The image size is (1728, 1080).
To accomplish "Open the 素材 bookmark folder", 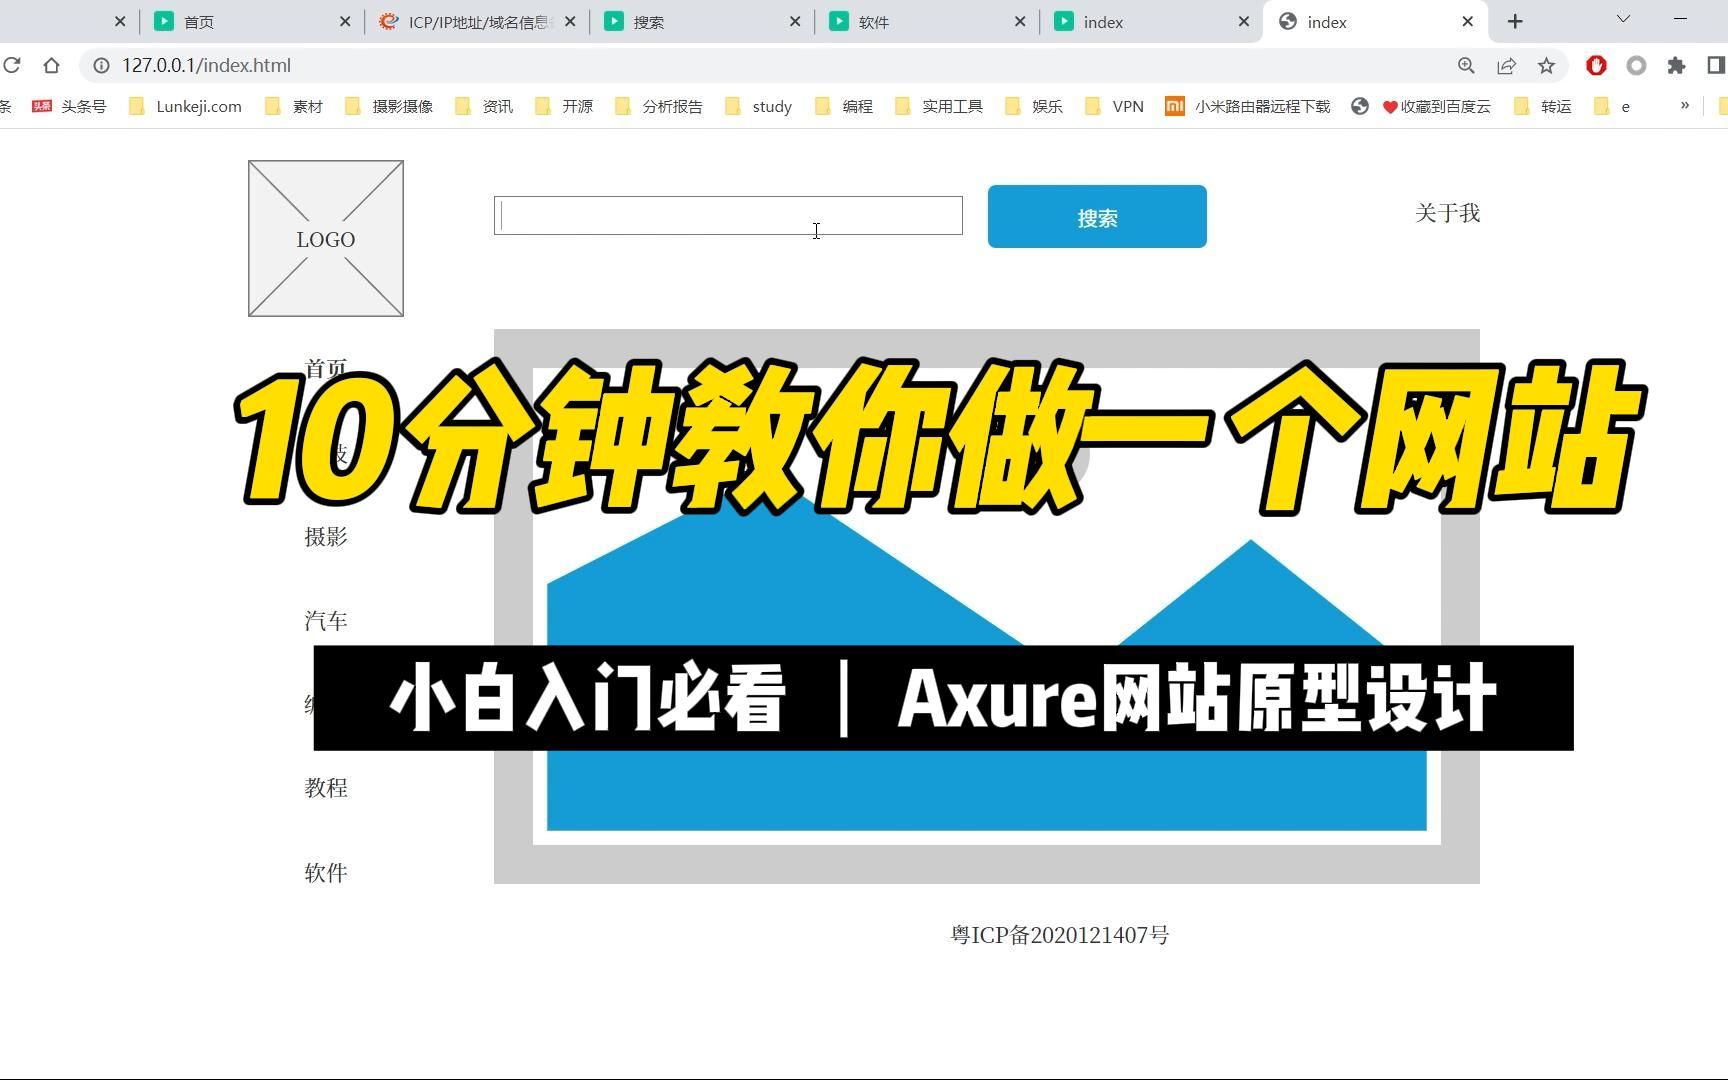I will click(294, 106).
